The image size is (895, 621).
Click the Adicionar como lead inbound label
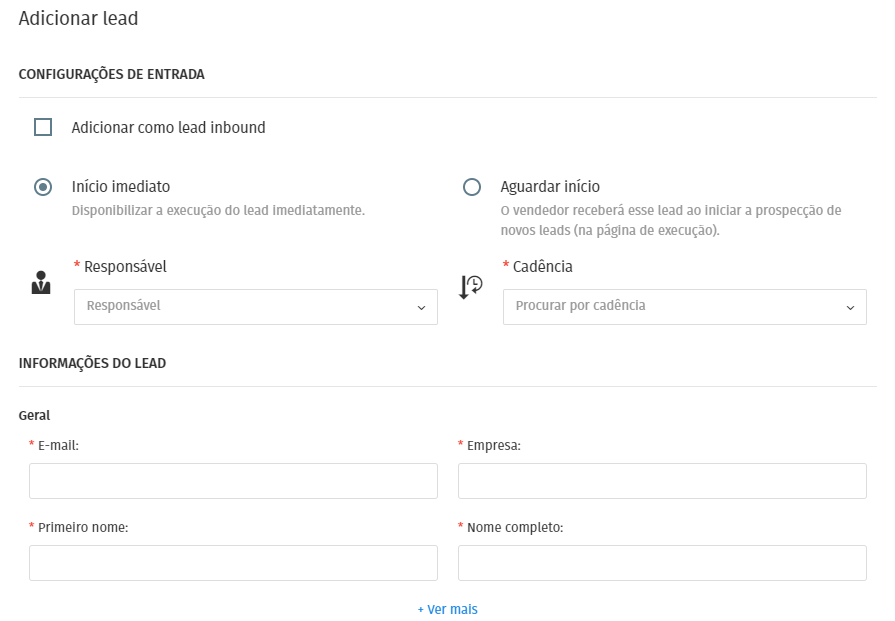(x=168, y=127)
